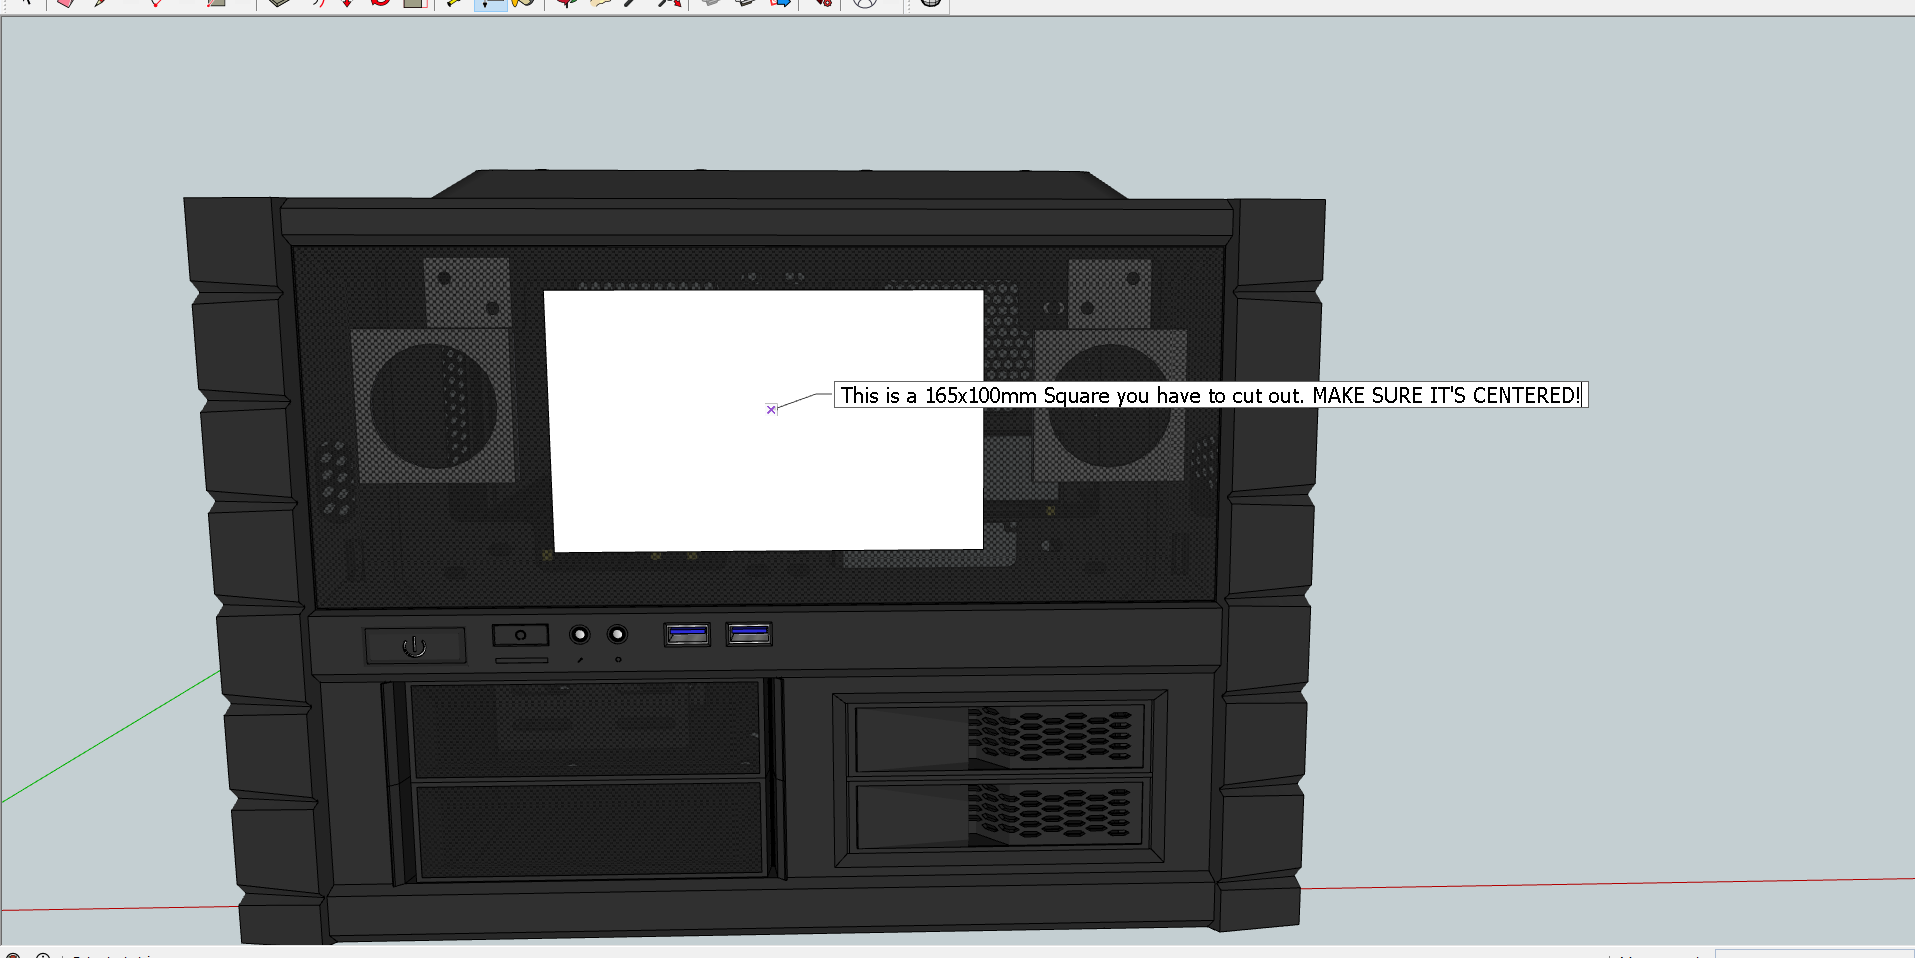Image resolution: width=1915 pixels, height=958 pixels.
Task: Select the 165x100mm cutout callout text
Action: pos(1210,396)
